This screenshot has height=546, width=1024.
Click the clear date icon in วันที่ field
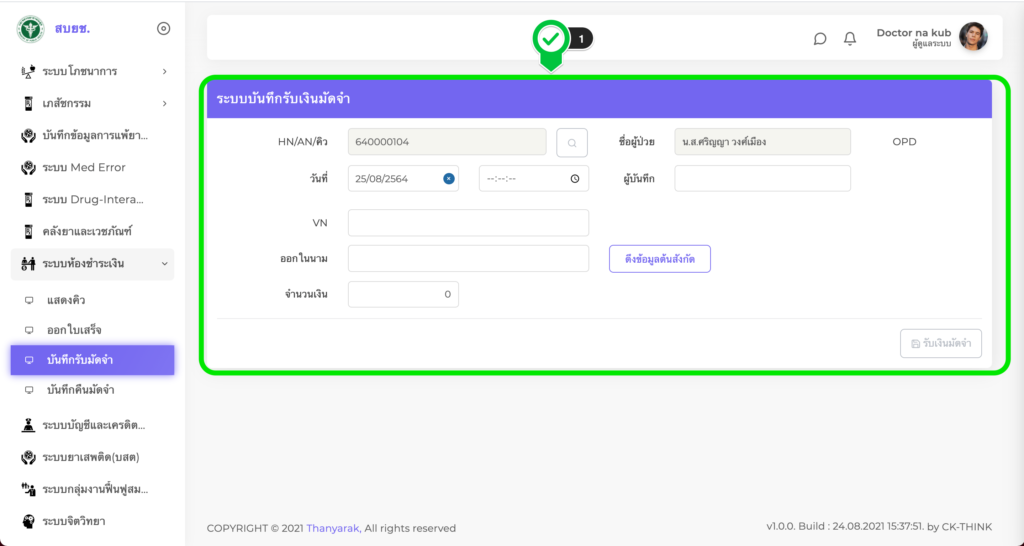click(x=449, y=179)
